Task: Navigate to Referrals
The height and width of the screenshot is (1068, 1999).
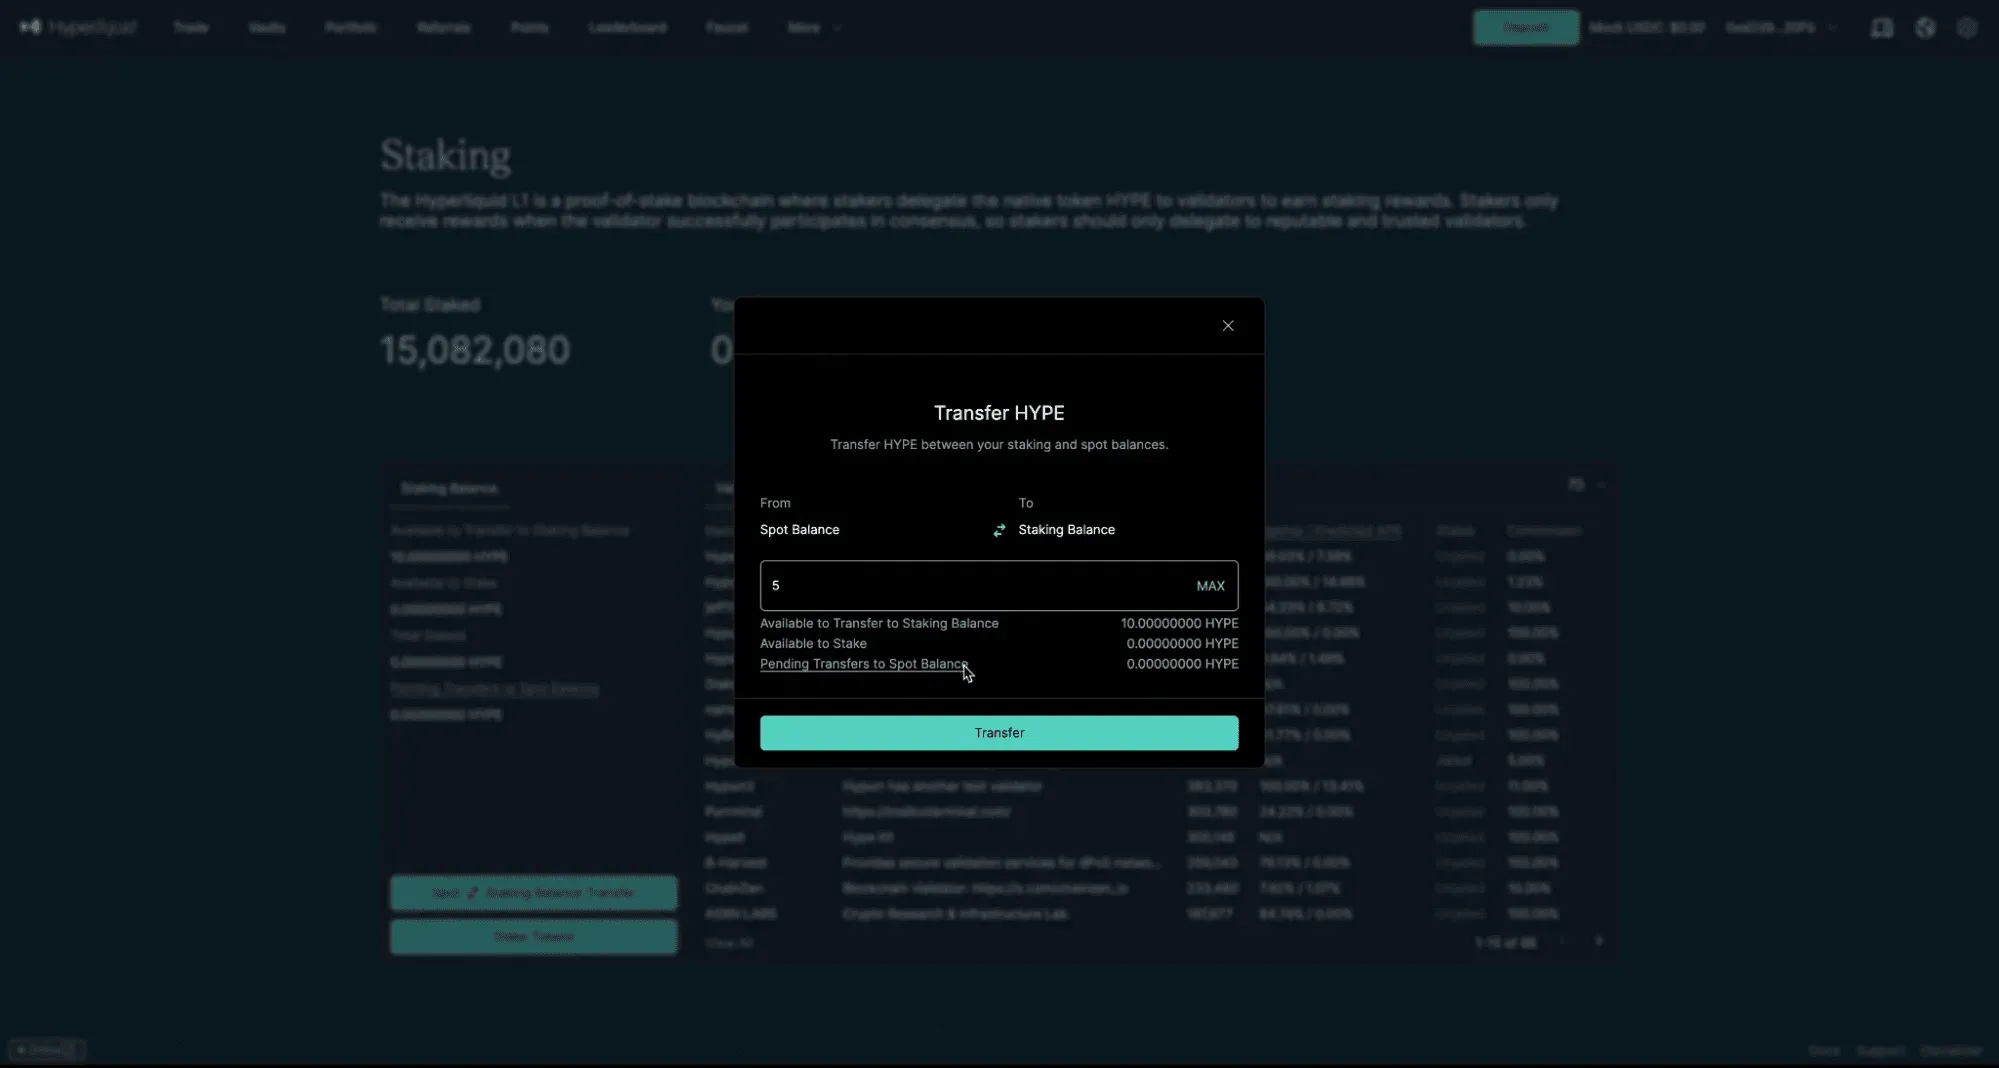Action: click(444, 28)
